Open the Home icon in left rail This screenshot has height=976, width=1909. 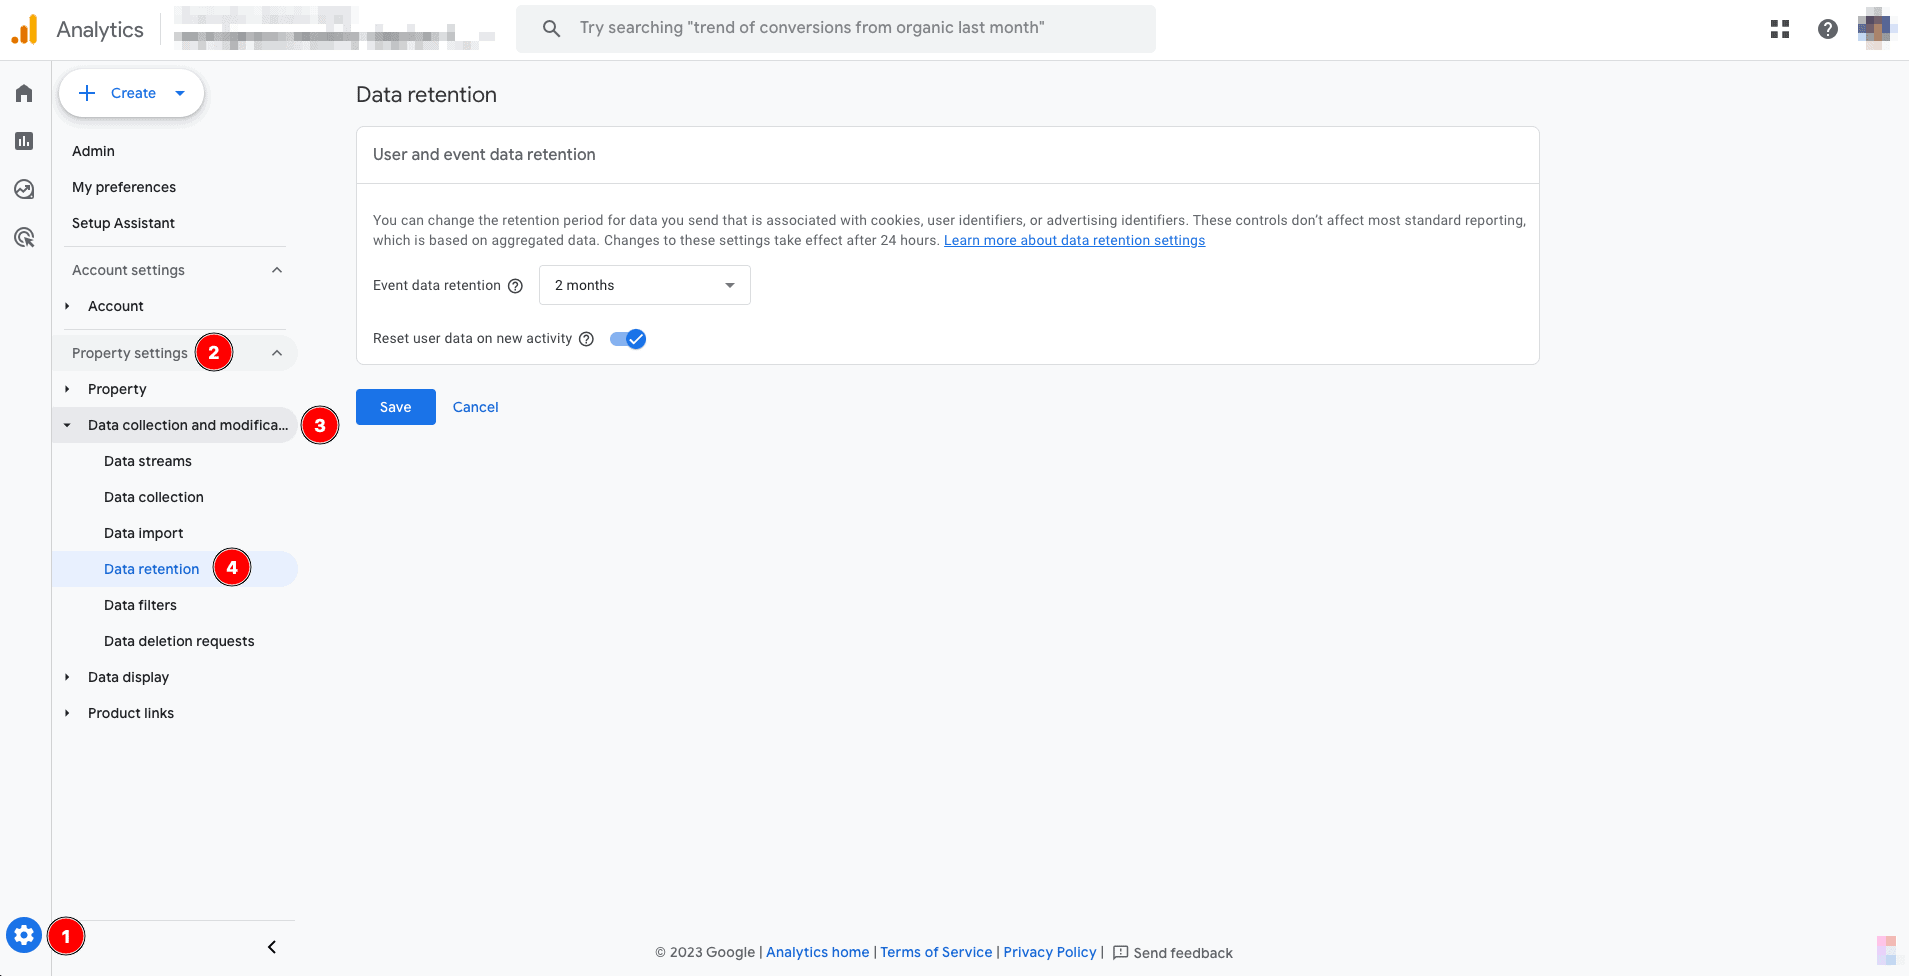24,93
